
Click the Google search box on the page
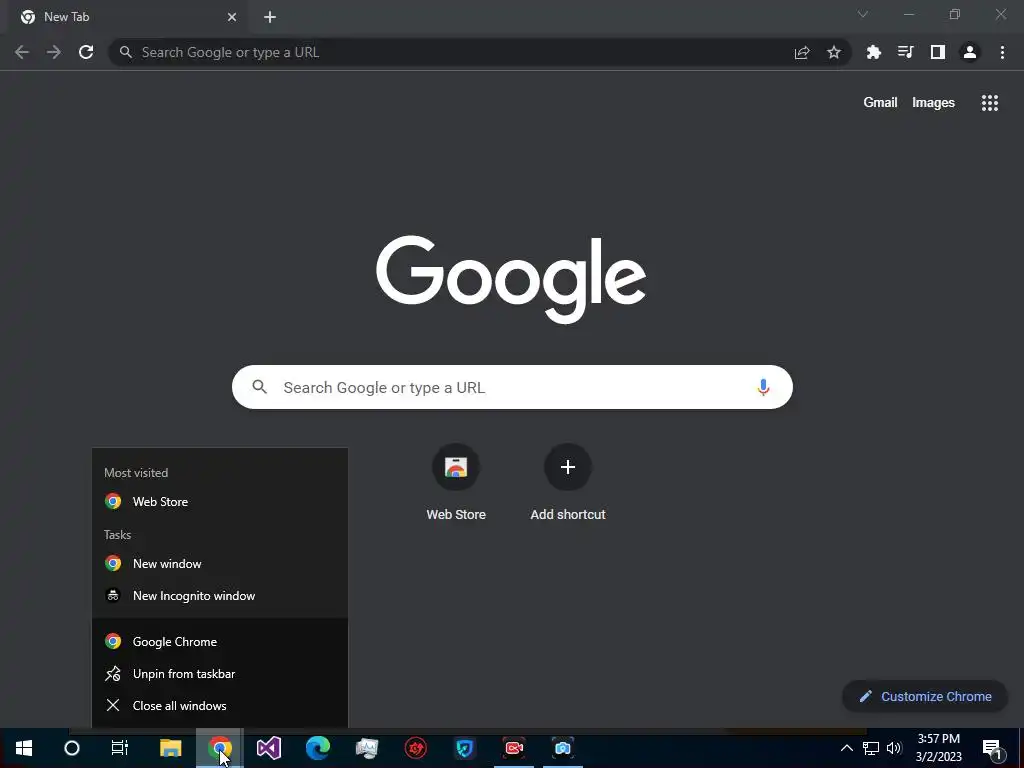(513, 387)
